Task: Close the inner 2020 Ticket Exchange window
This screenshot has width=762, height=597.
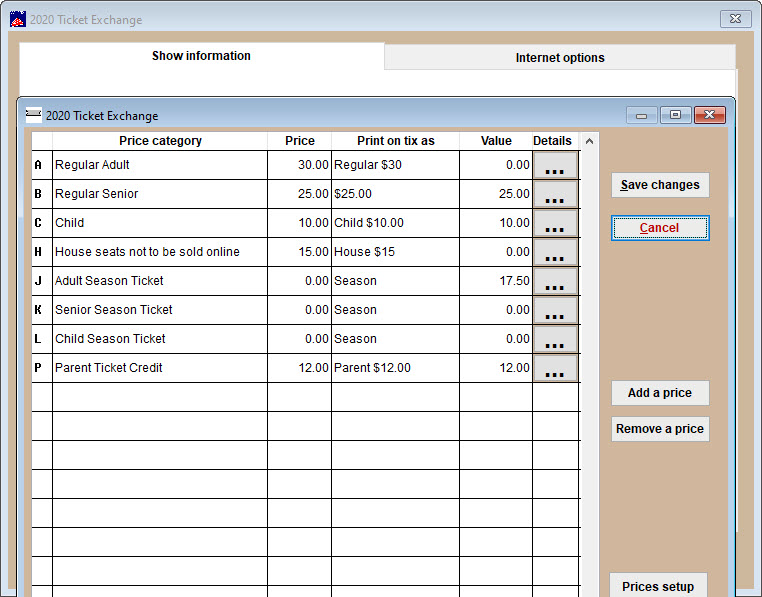Action: pyautogui.click(x=710, y=115)
